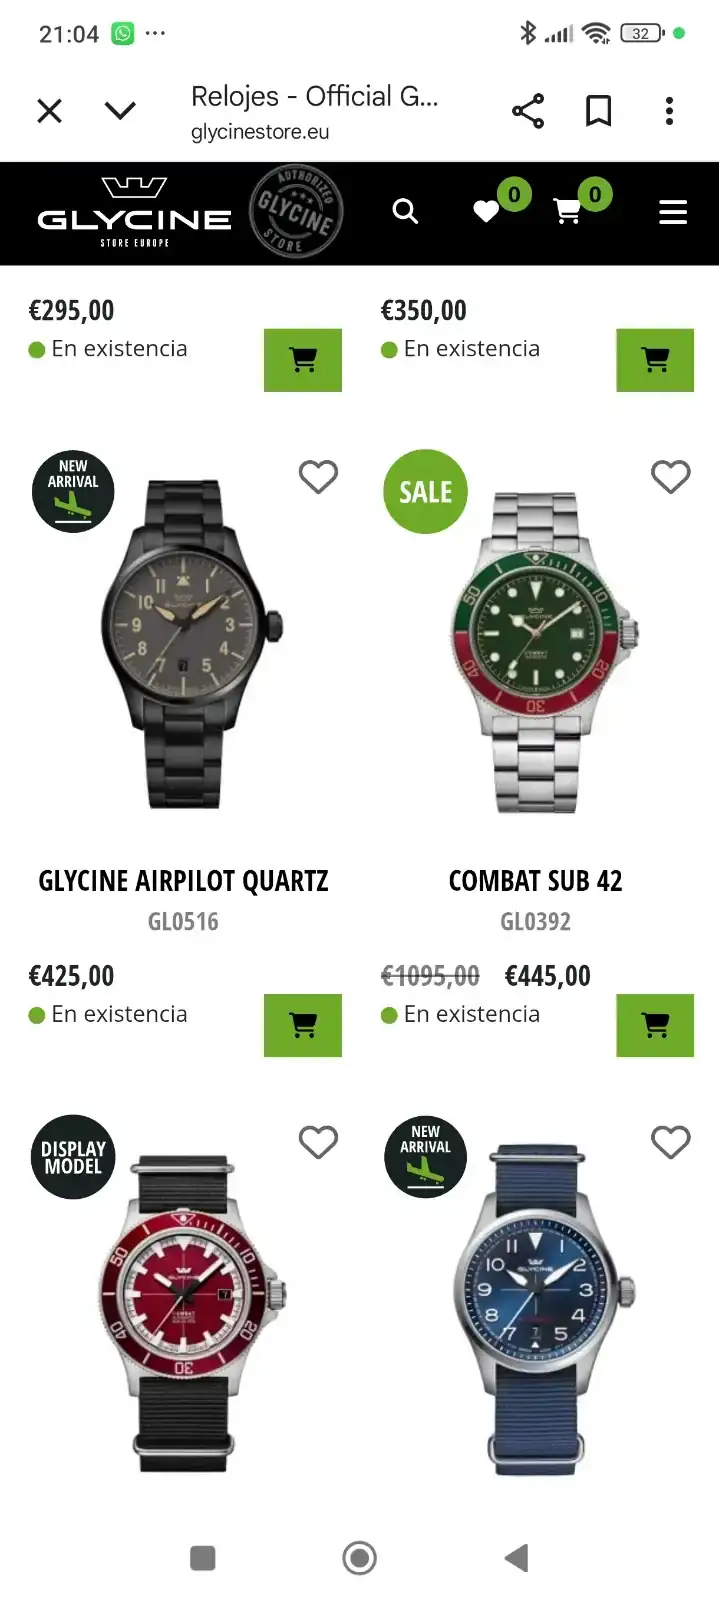Viewport: 719px width, 1600px height.
Task: Tap the share icon in the browser bar
Action: coord(528,111)
